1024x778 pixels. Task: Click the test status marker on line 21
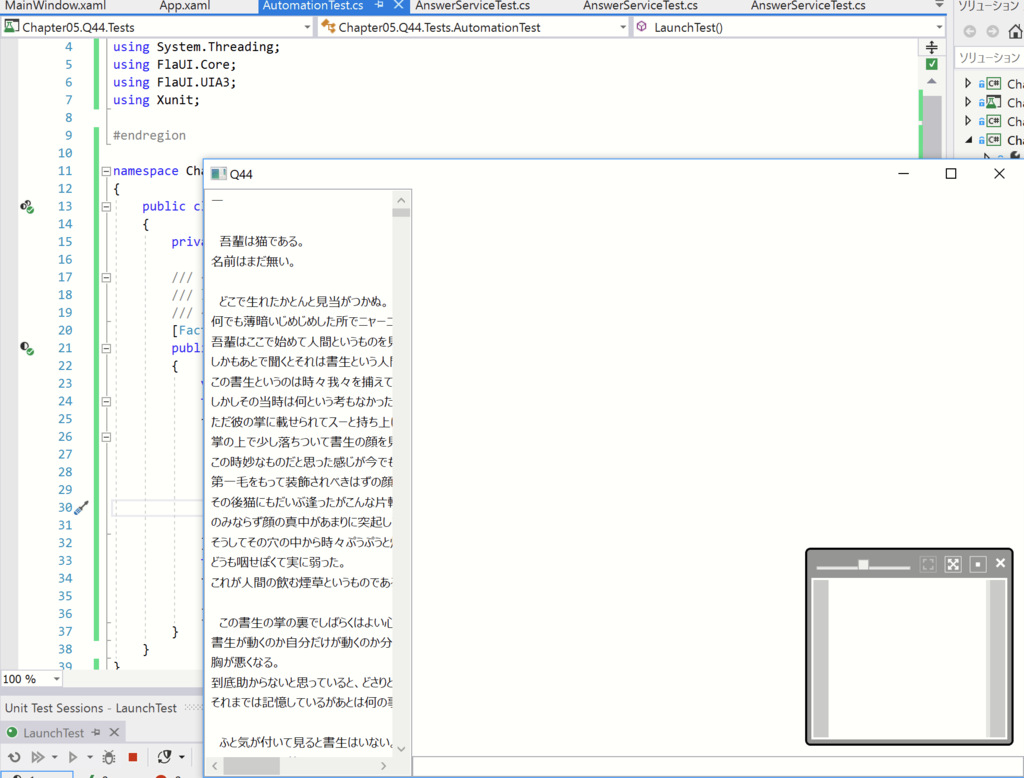[27, 348]
